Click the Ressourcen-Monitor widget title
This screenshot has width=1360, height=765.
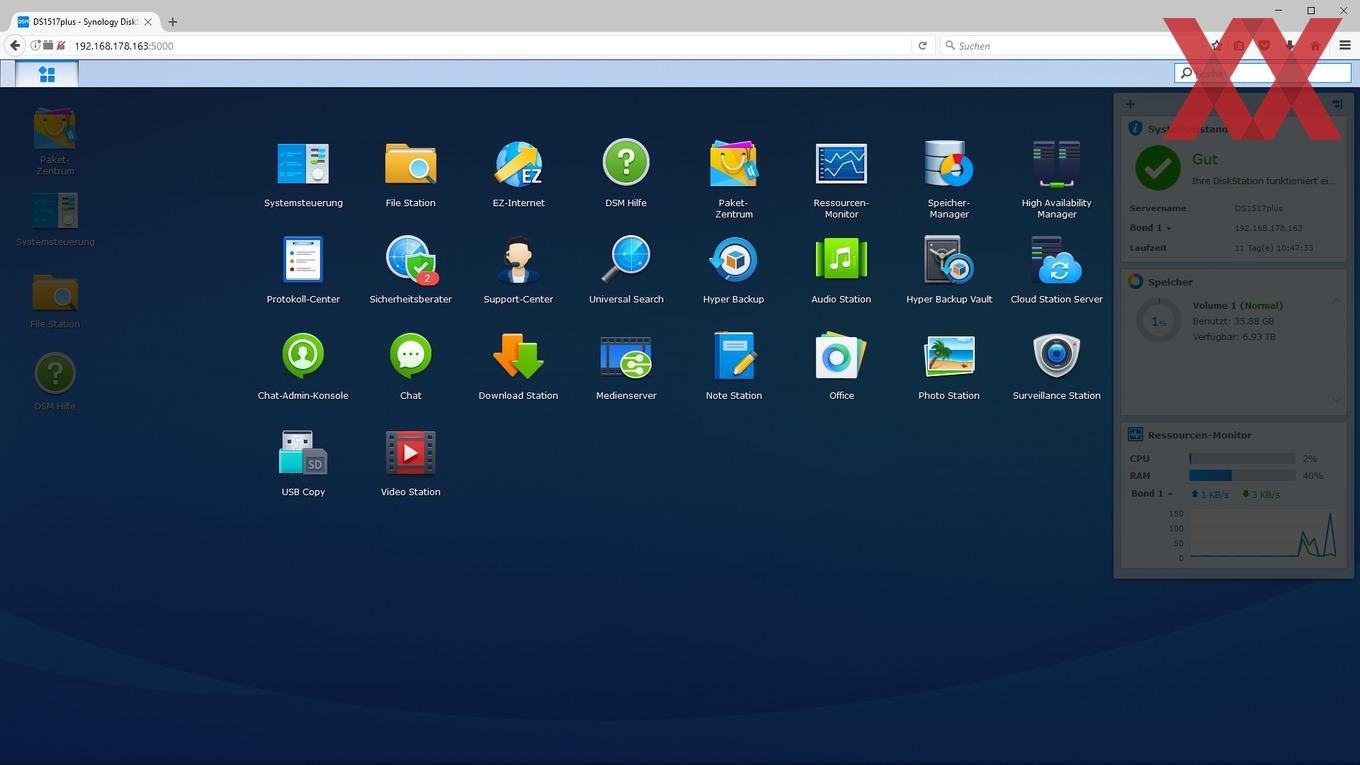pos(1199,435)
